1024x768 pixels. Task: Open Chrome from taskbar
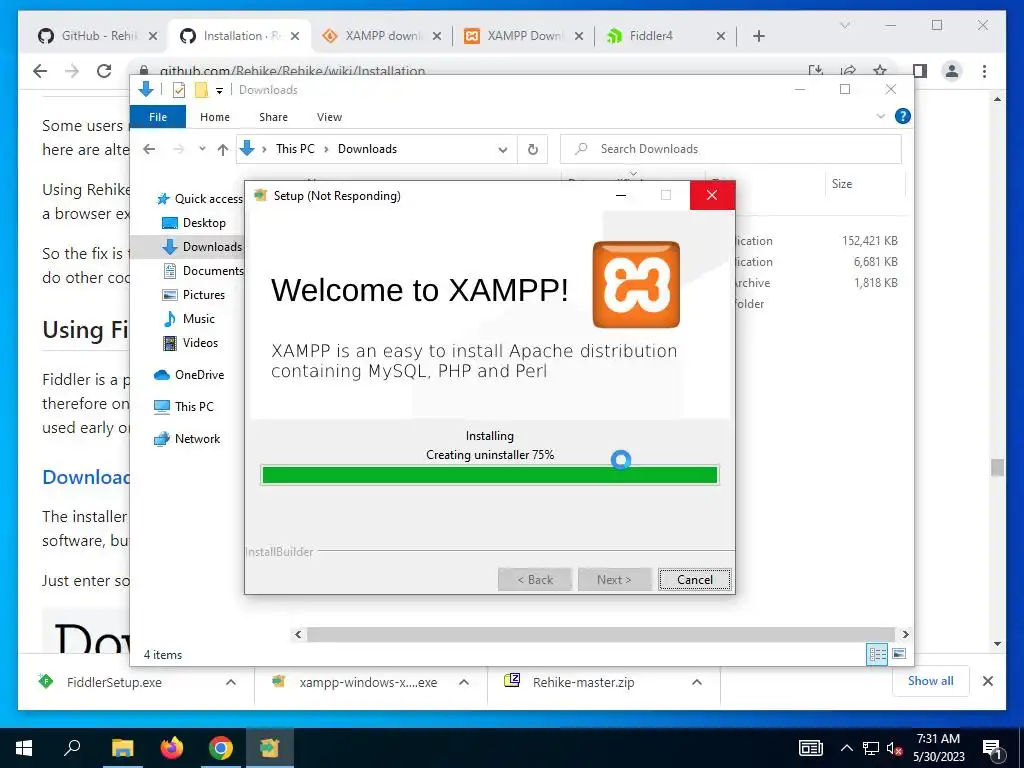pyautogui.click(x=221, y=748)
